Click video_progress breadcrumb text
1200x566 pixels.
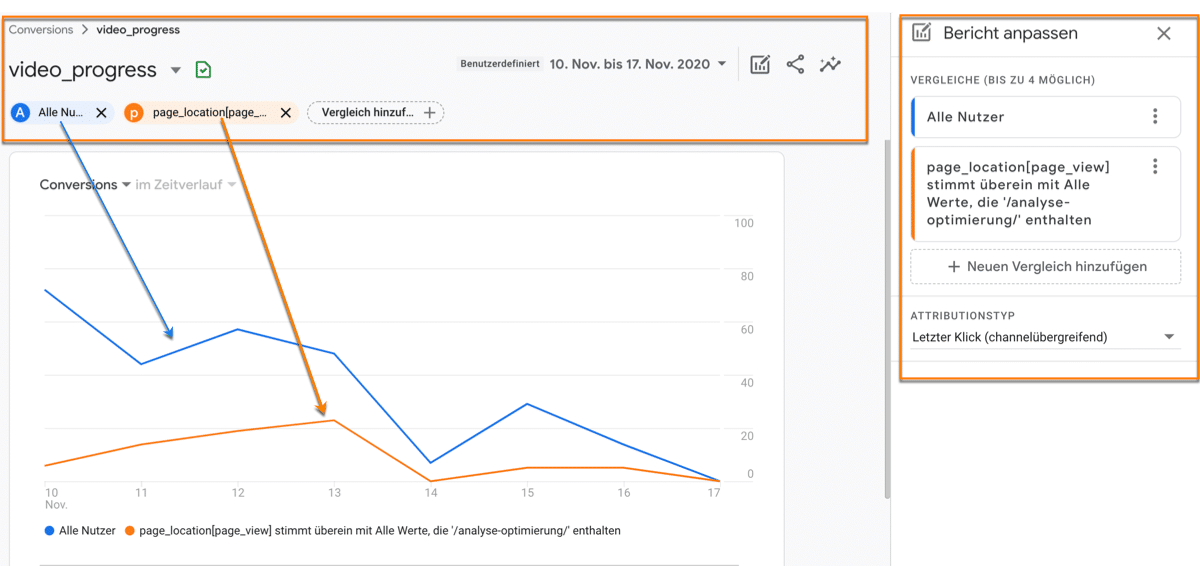point(138,30)
